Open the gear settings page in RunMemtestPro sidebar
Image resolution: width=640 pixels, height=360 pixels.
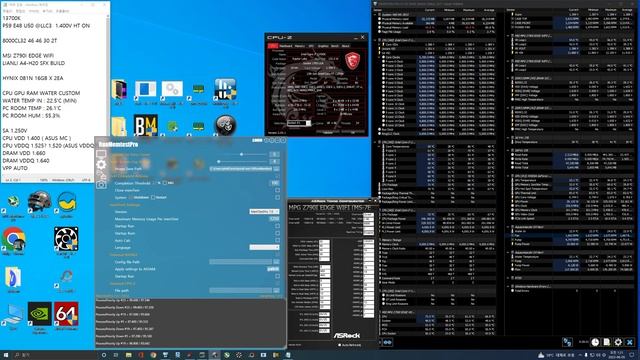[101, 164]
